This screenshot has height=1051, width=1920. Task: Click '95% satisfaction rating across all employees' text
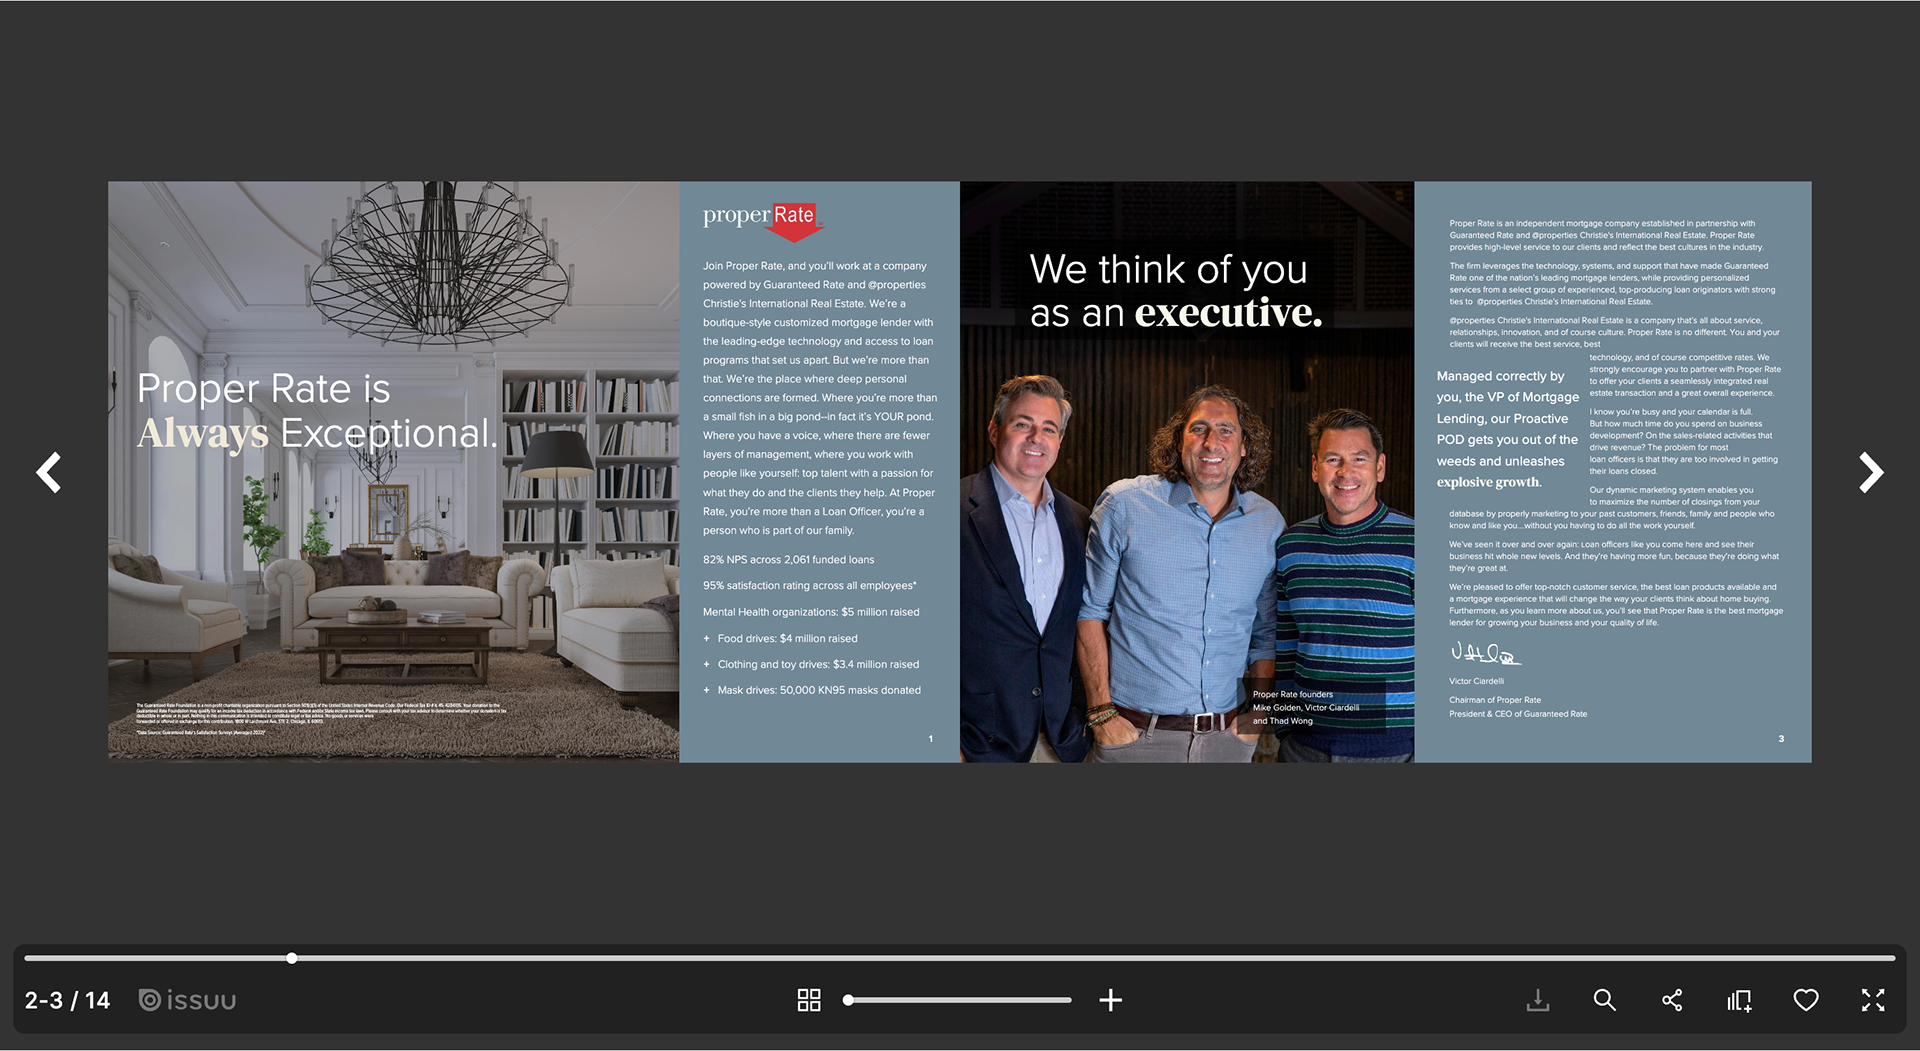pos(809,586)
